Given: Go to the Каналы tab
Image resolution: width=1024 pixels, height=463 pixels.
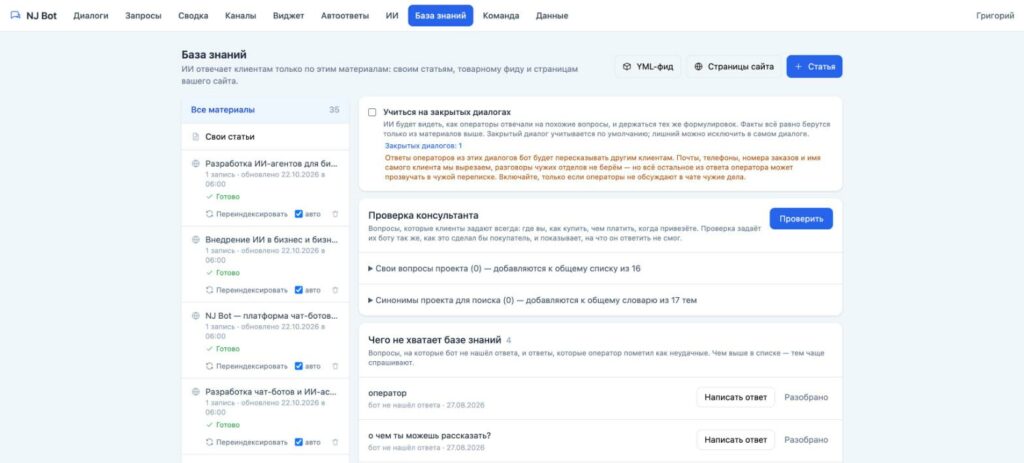Looking at the screenshot, I should click(x=240, y=16).
